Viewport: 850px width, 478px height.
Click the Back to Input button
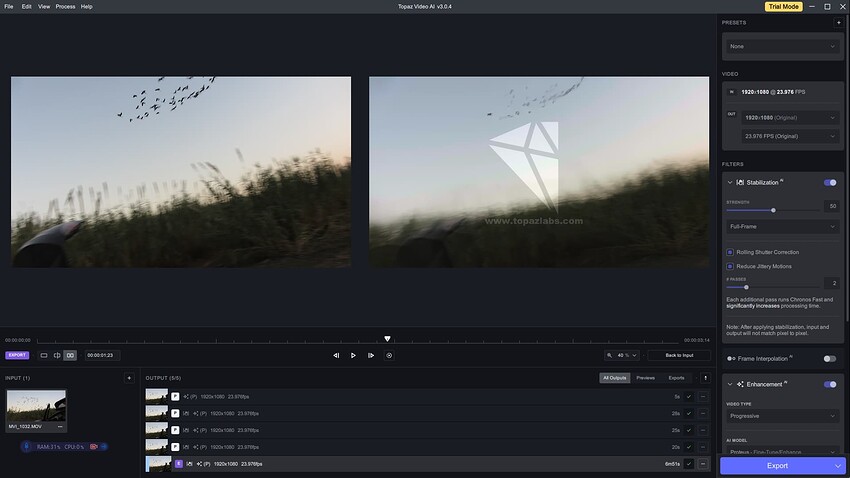[x=679, y=355]
